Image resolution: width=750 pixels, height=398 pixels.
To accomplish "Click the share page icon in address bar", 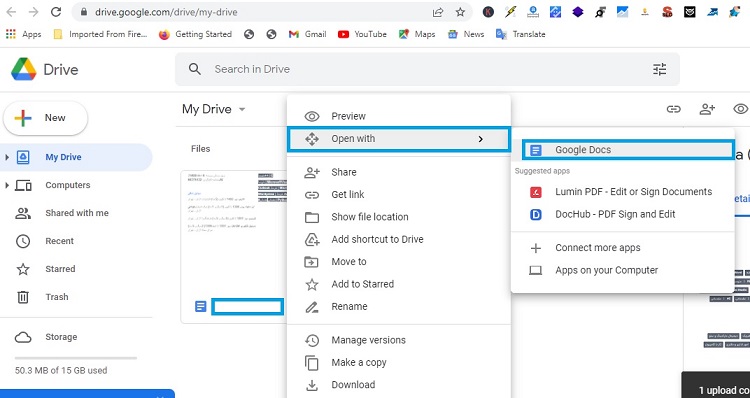I will point(438,12).
